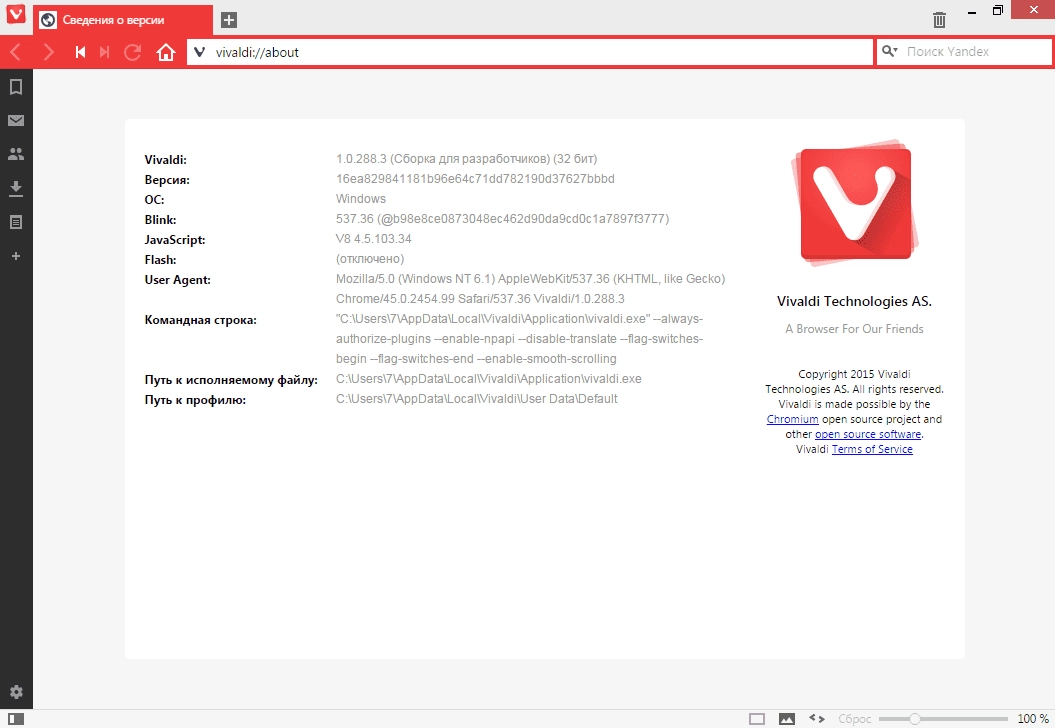This screenshot has width=1055, height=728.
Task: Open the Contacts panel
Action: coord(16,154)
